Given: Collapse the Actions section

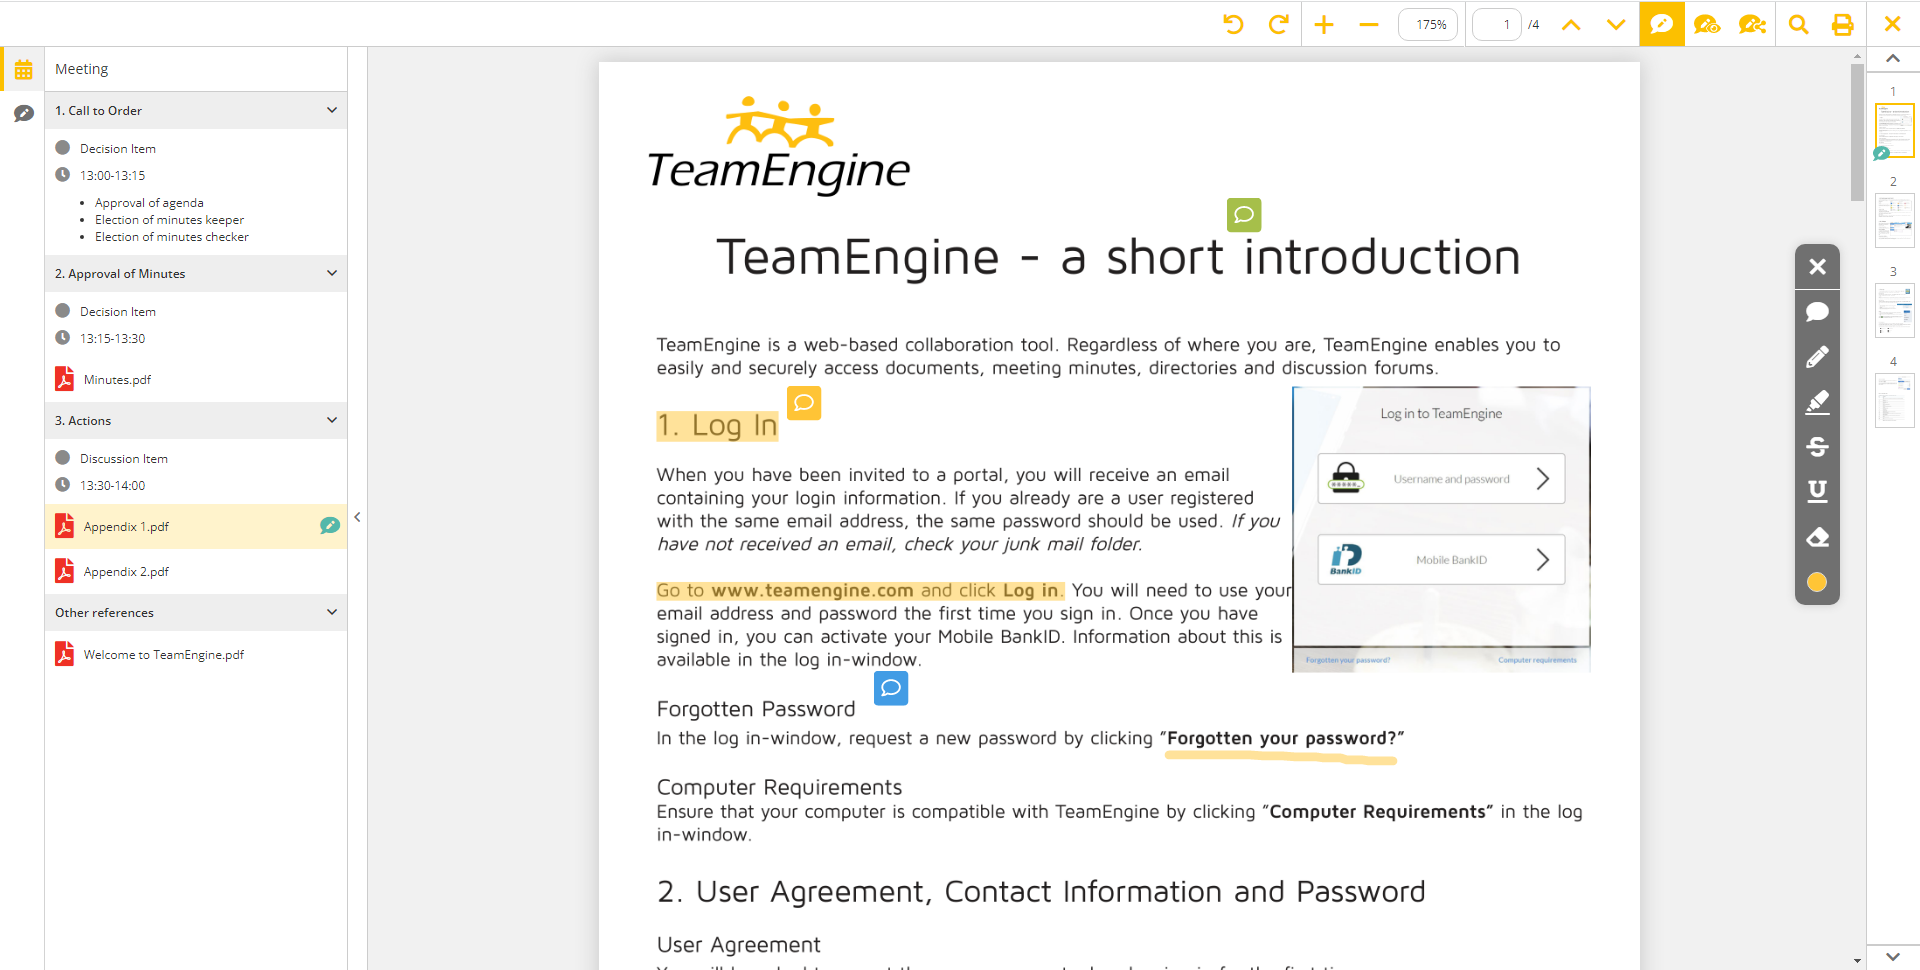Looking at the screenshot, I should click(332, 420).
